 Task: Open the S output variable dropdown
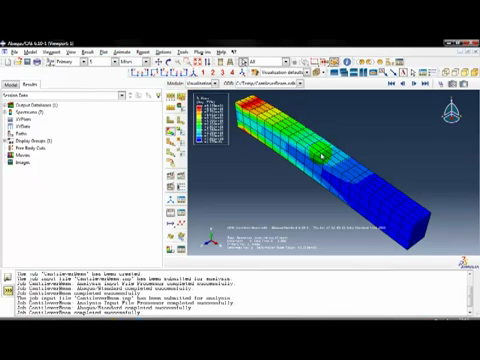click(x=115, y=62)
